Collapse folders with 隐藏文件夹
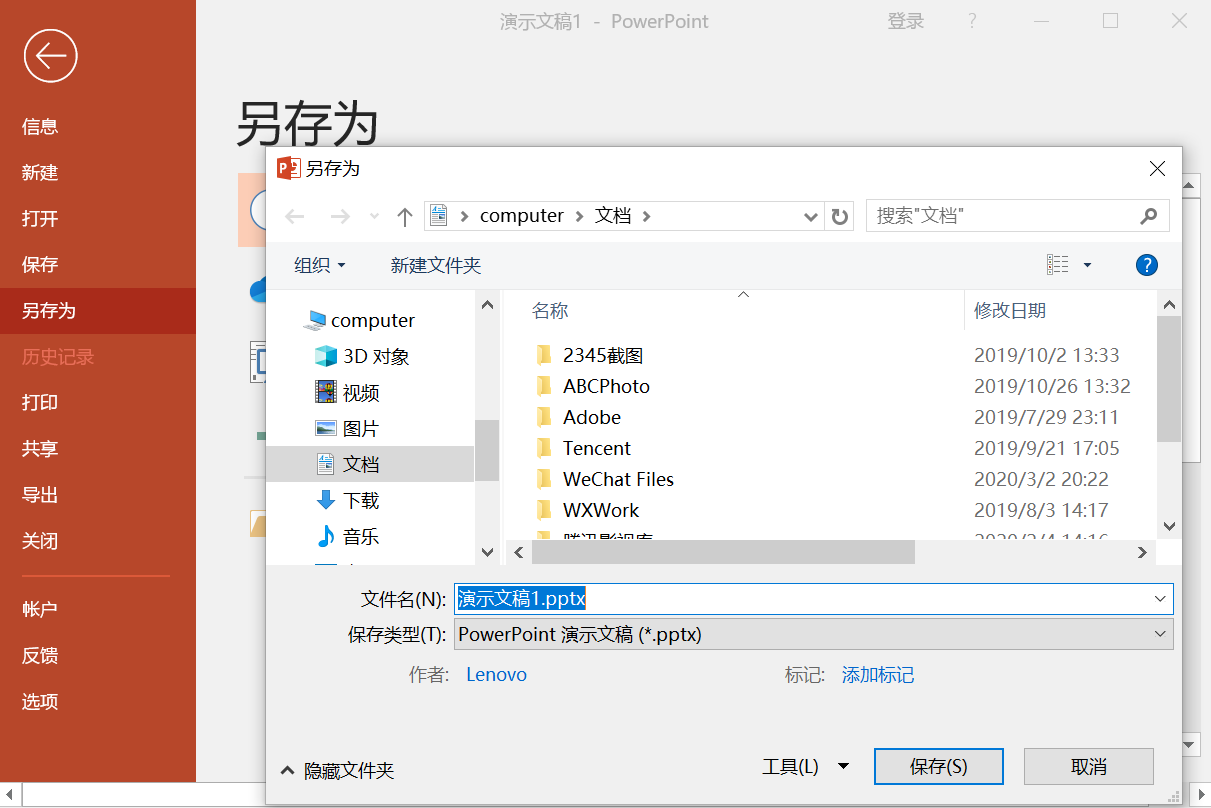 pyautogui.click(x=337, y=771)
